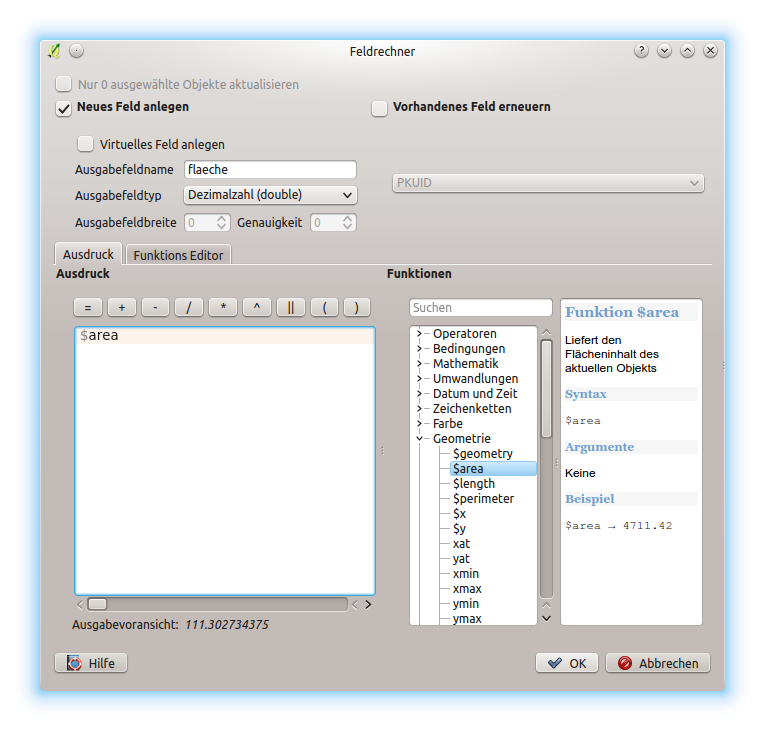
Task: Insert an opening parenthesis
Action: (324, 308)
